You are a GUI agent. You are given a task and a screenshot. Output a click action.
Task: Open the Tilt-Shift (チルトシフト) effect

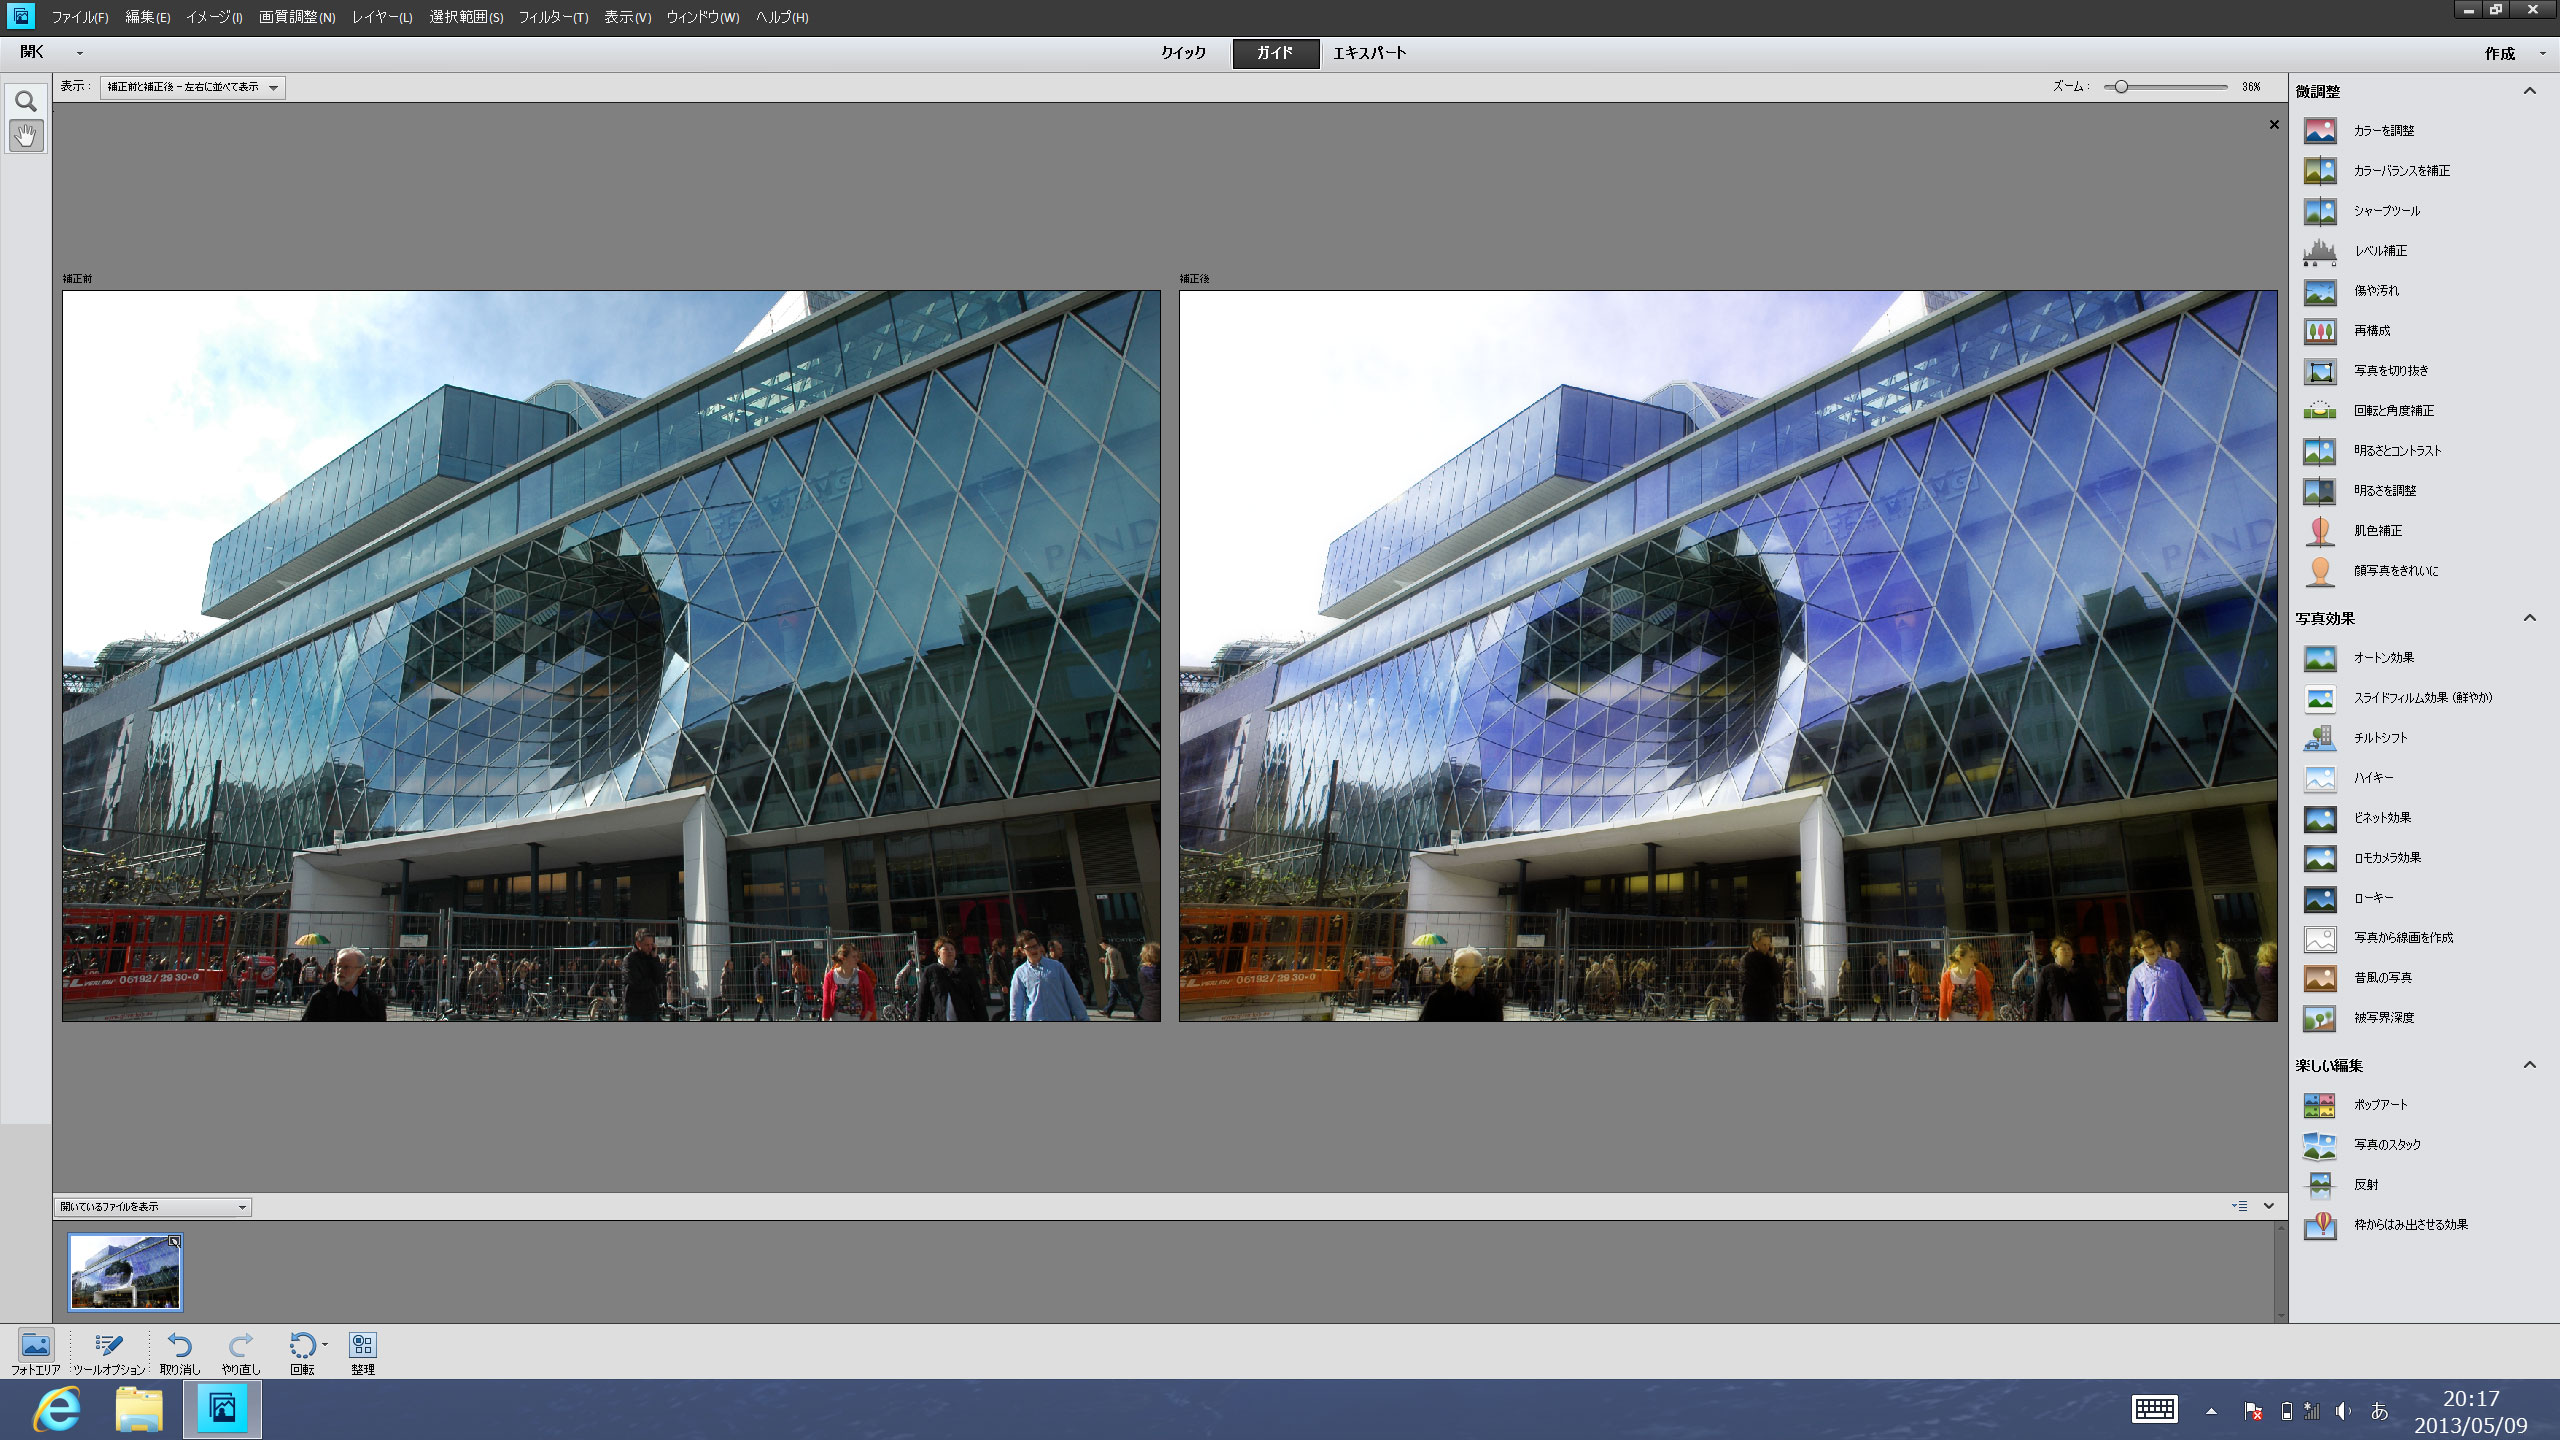point(2380,738)
